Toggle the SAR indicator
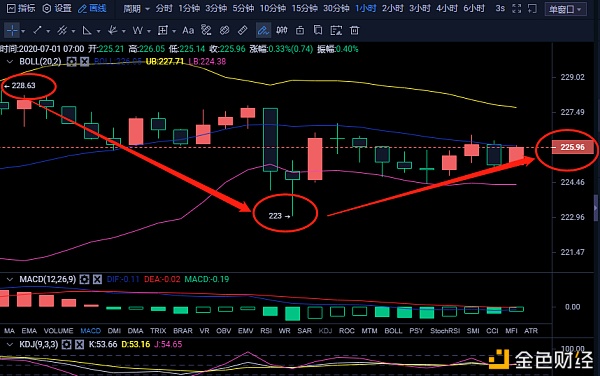 305,331
